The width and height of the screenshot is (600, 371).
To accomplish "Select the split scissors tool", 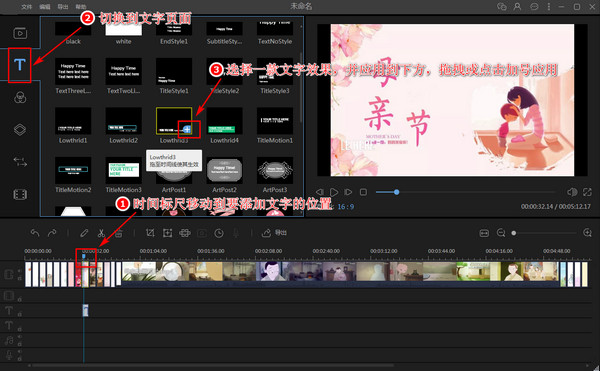I will coord(101,233).
